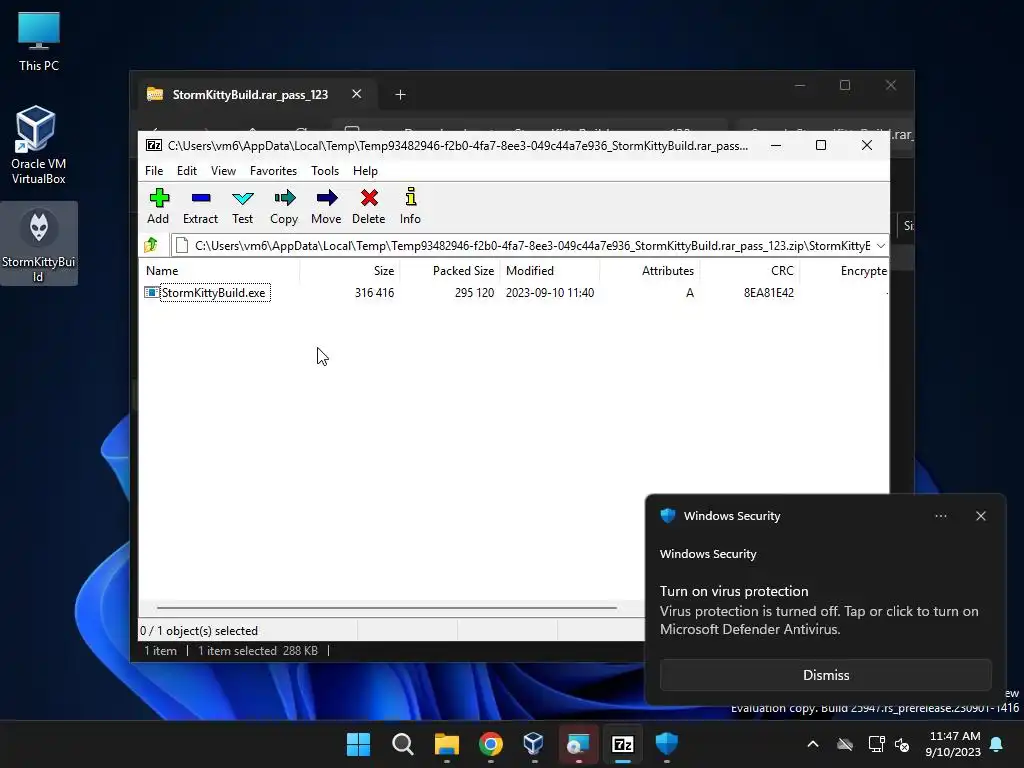
Task: Open the Info toolbar icon
Action: pos(410,206)
